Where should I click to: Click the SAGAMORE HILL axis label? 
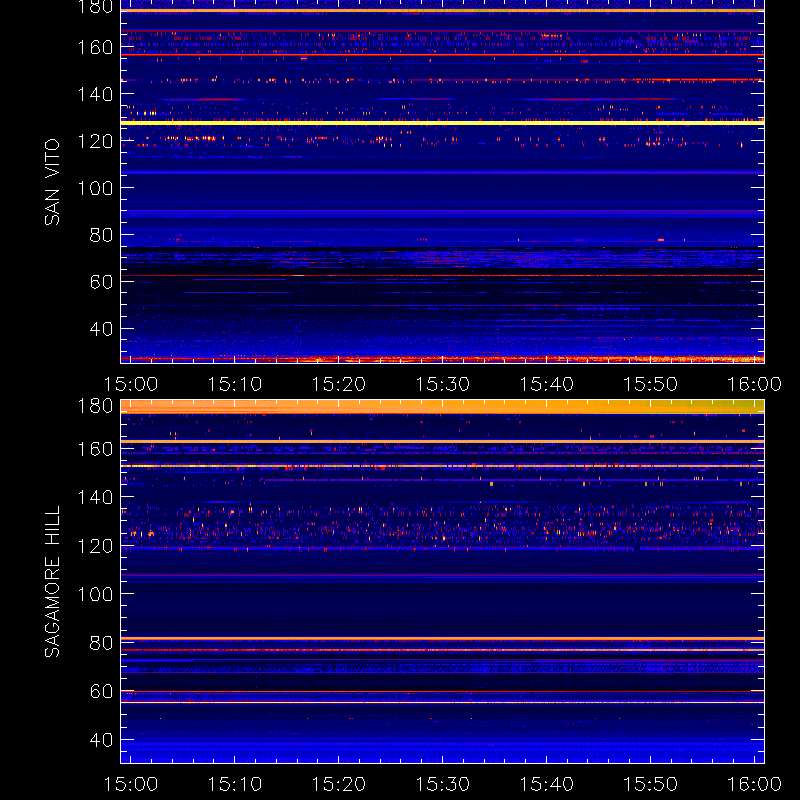52,582
